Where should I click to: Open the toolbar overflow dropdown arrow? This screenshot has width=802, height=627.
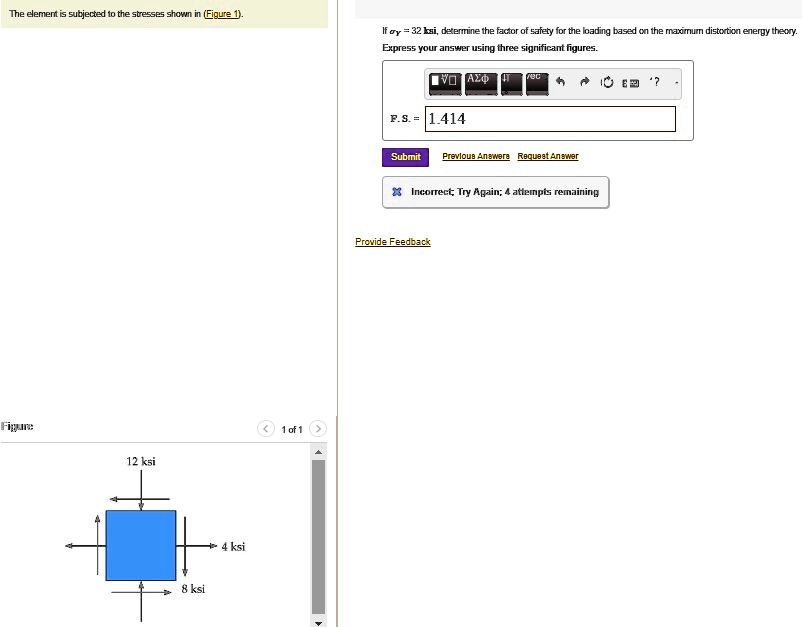675,83
